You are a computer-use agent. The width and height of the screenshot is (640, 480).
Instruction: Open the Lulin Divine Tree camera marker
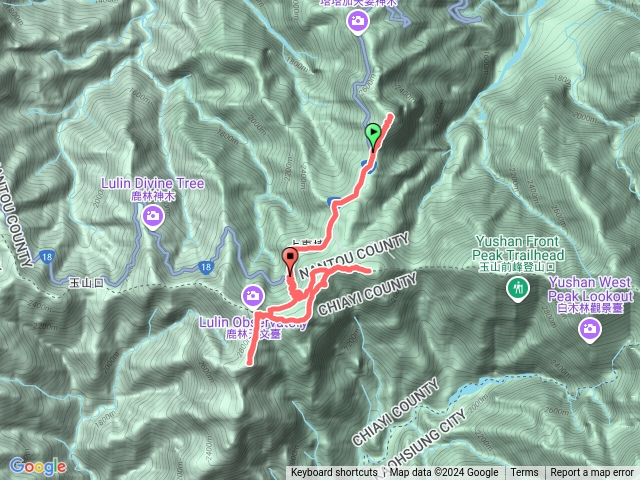pos(153,216)
